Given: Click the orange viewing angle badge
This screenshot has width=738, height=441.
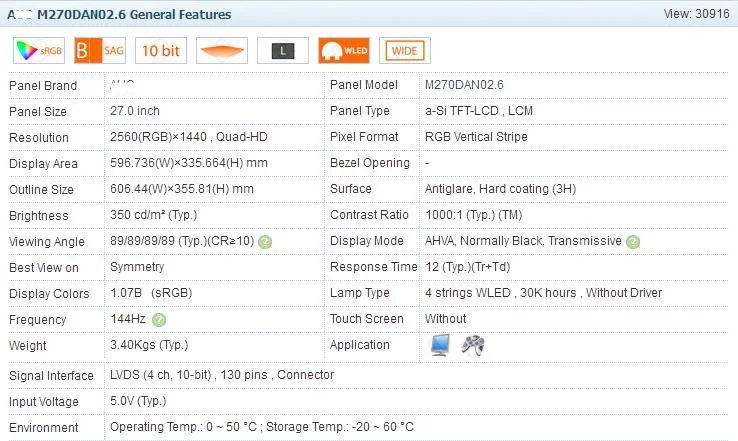Looking at the screenshot, I should point(221,50).
